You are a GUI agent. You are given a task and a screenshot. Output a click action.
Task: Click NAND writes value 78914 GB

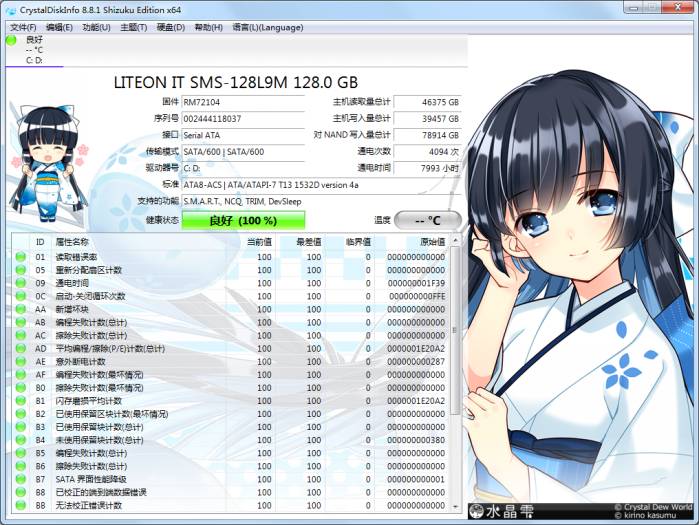pos(427,135)
